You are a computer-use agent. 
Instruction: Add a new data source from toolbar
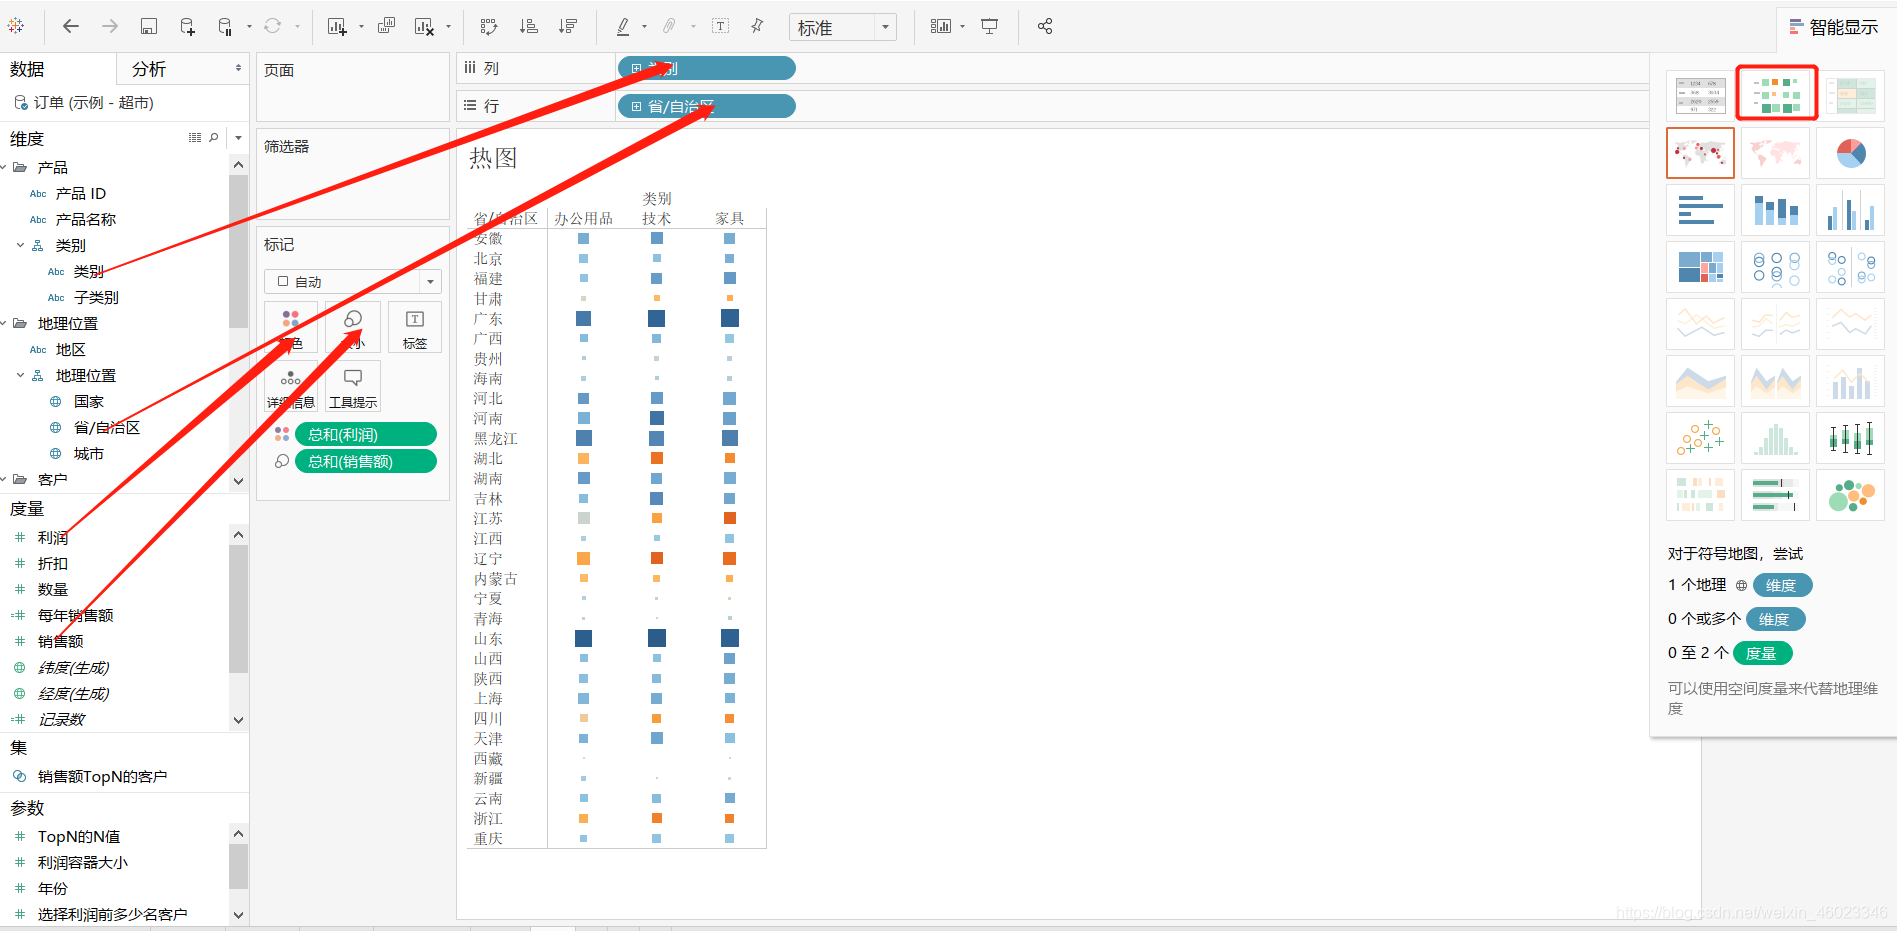[x=187, y=27]
